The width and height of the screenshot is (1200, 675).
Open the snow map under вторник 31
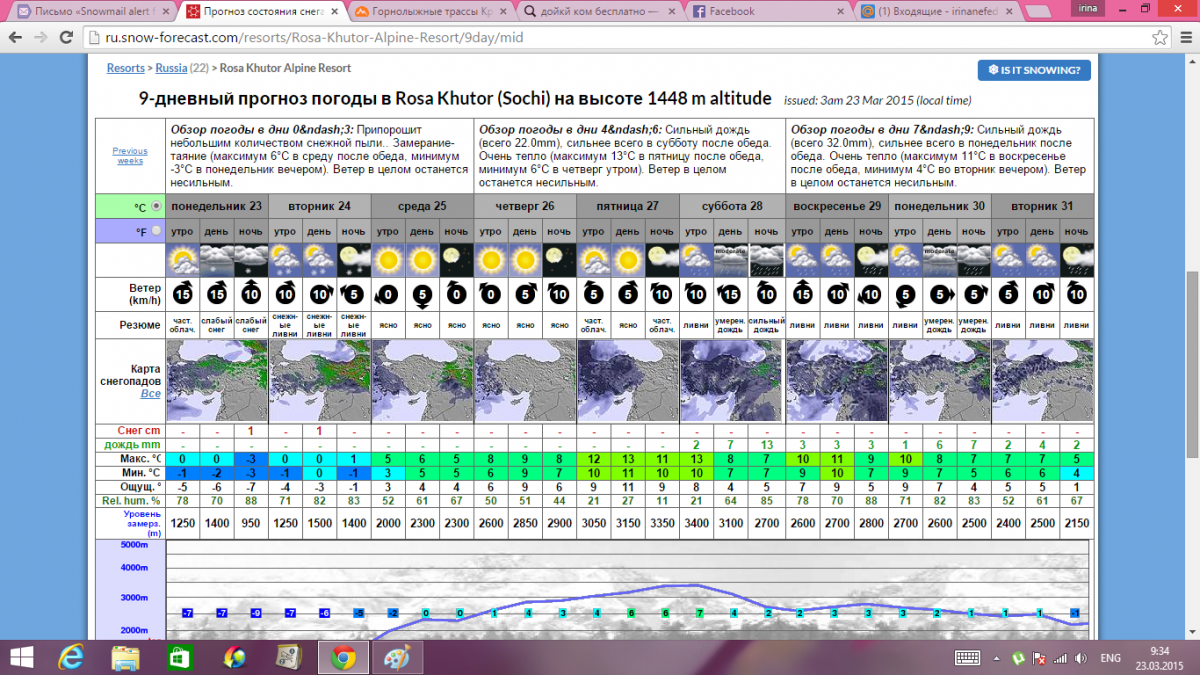pos(1041,379)
